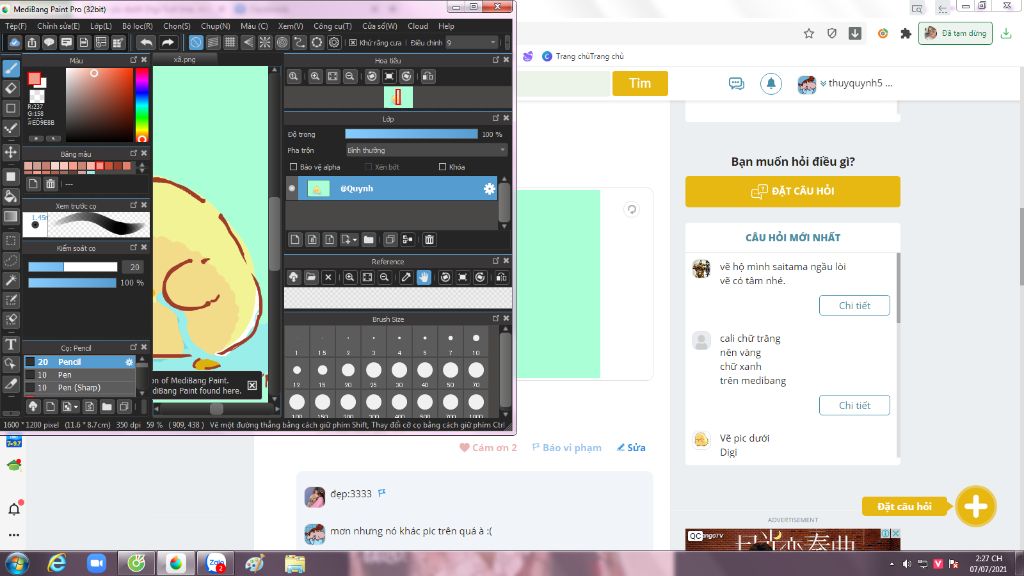
Task: Select the Brush tool in left toolbar
Action: point(11,69)
